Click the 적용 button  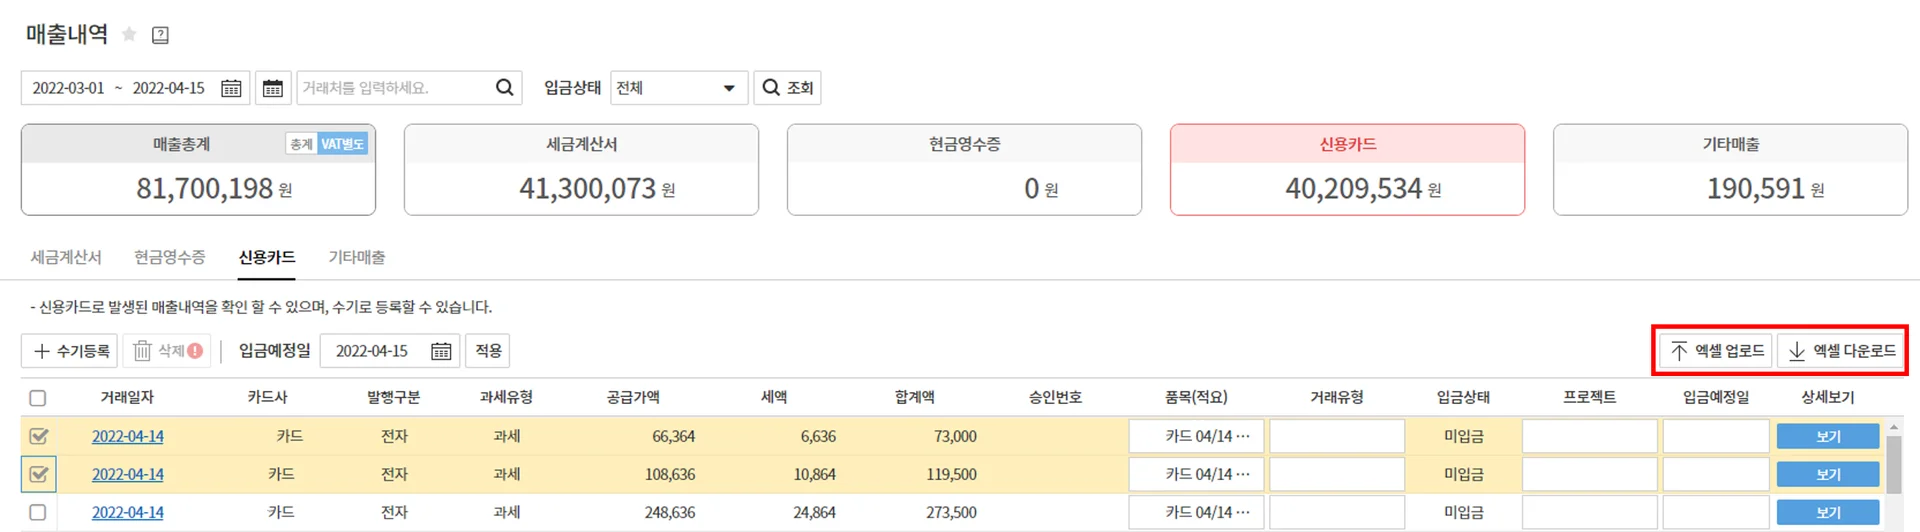[x=488, y=351]
